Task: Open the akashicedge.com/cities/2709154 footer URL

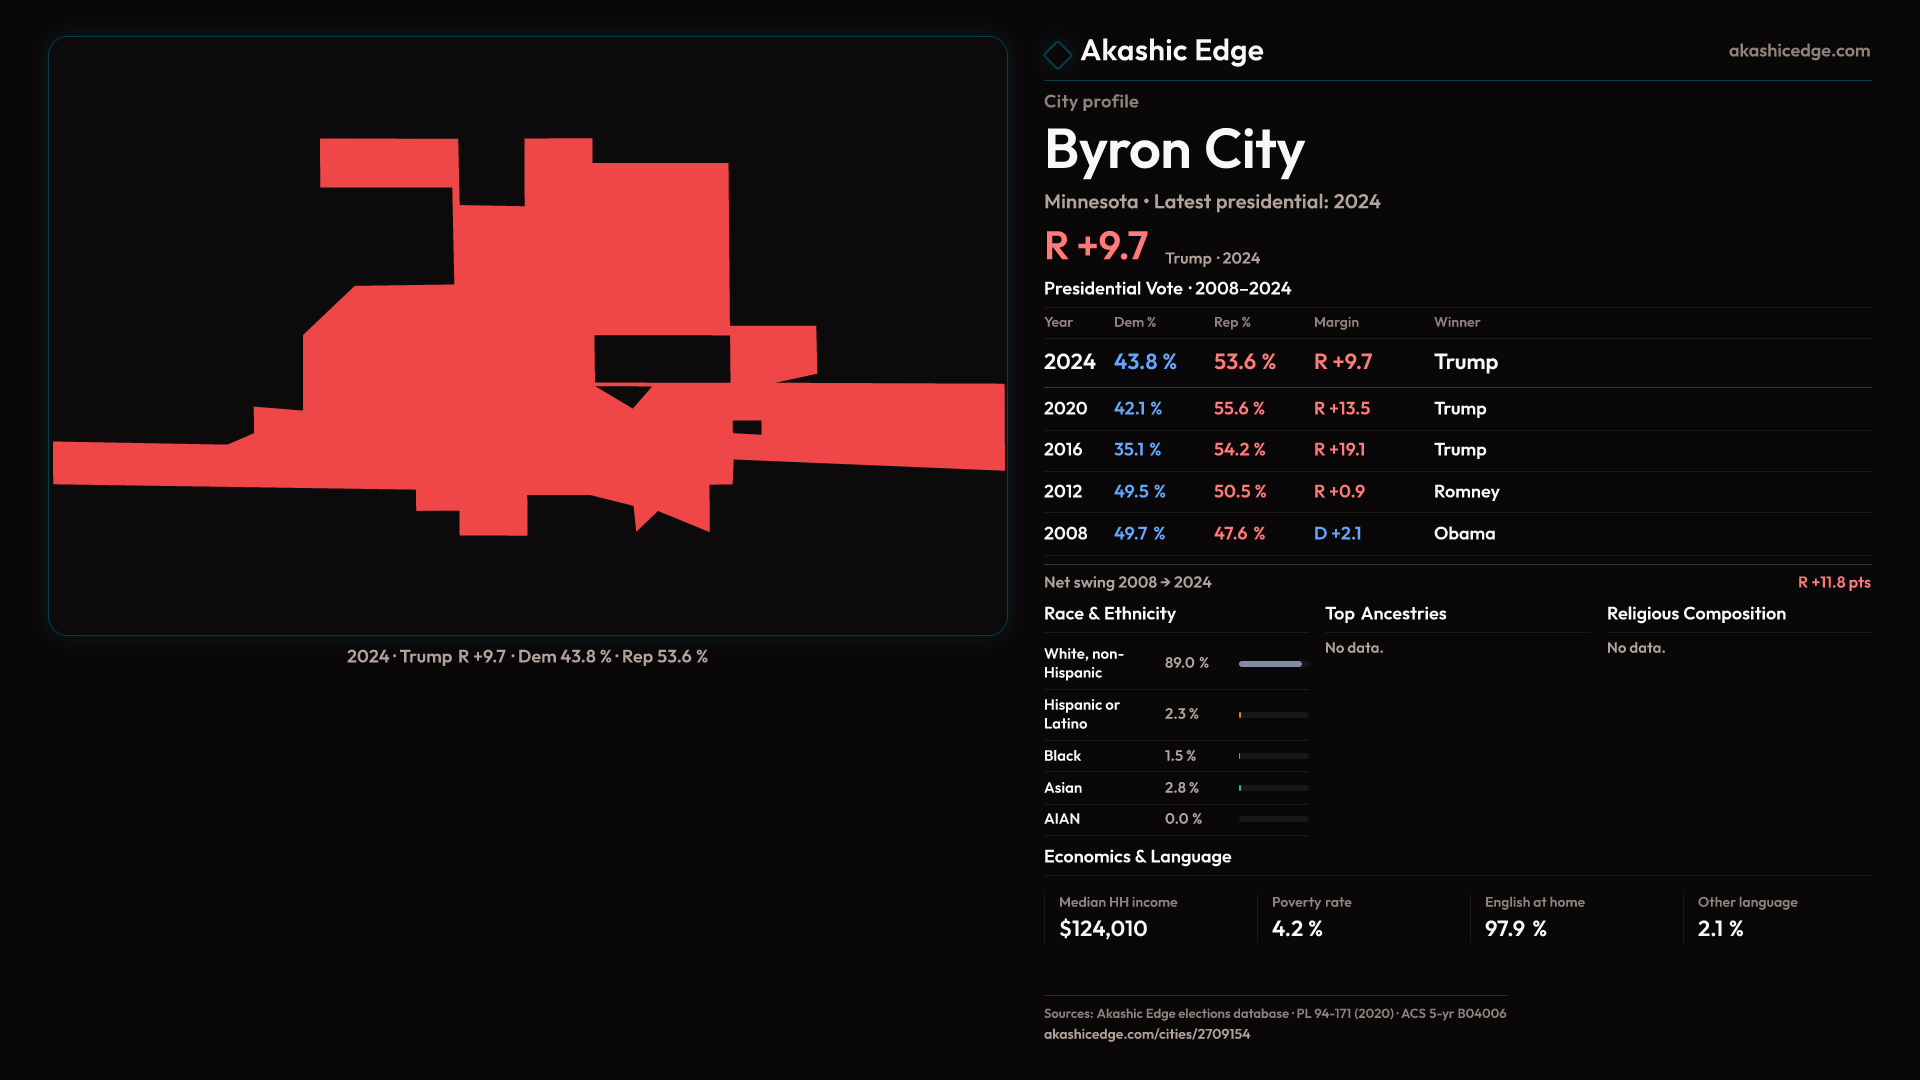Action: 1146,1034
